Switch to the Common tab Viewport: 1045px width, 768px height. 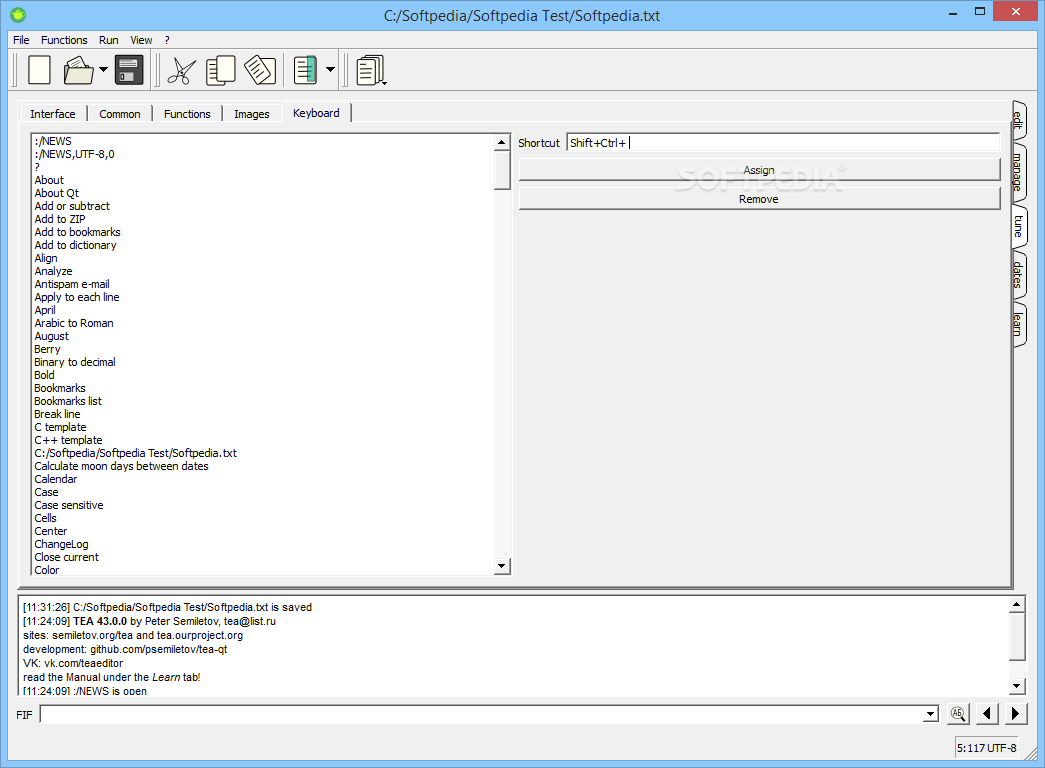[x=120, y=114]
